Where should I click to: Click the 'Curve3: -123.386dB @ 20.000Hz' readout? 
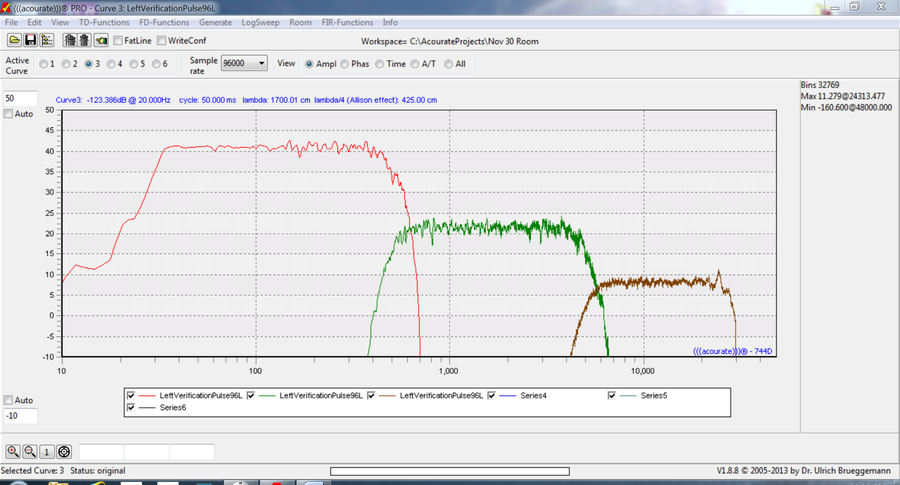(x=113, y=100)
